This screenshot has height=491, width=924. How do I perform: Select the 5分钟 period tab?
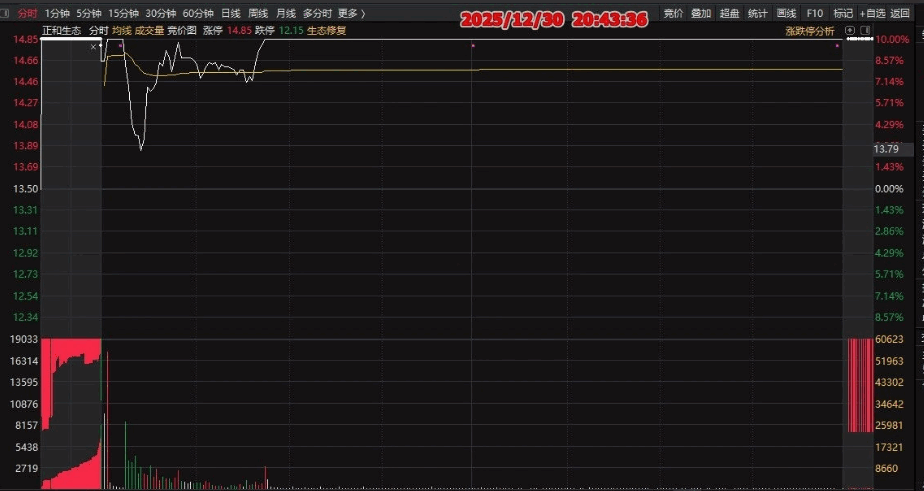(x=88, y=13)
